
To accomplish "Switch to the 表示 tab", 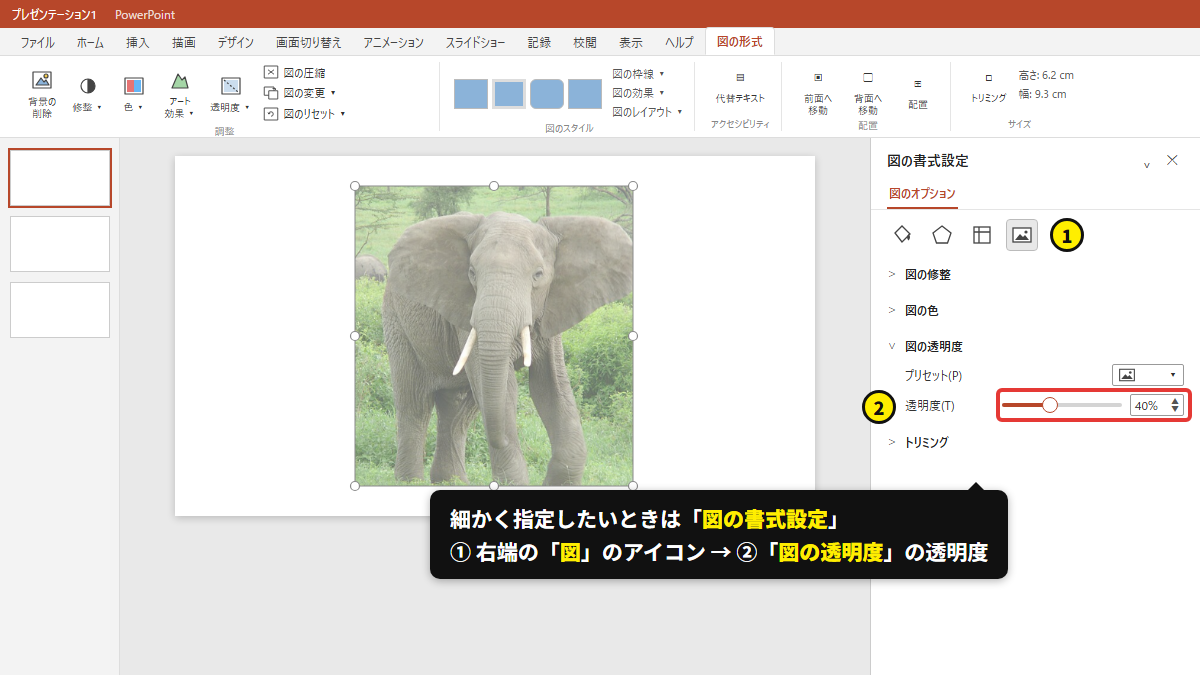I will [631, 42].
